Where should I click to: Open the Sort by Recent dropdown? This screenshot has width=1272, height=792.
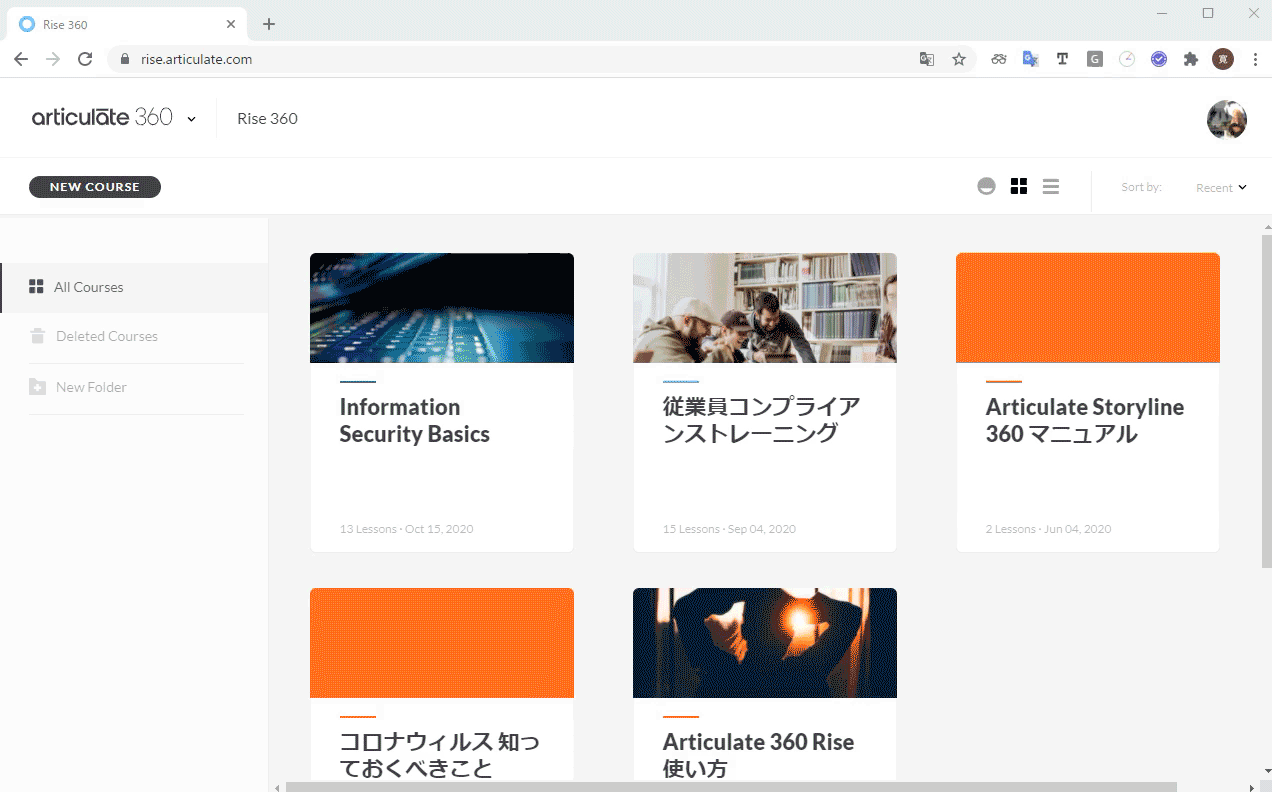point(1221,187)
